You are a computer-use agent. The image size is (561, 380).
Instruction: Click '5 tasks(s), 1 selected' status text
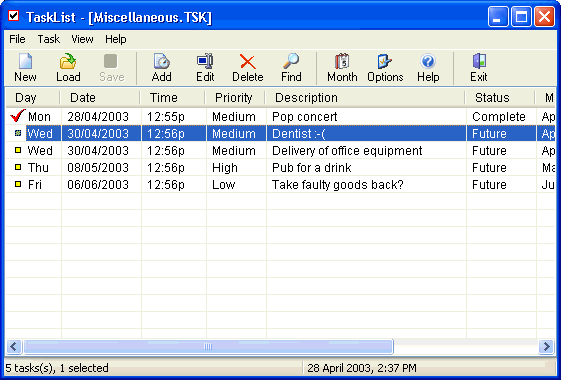pyautogui.click(x=57, y=368)
